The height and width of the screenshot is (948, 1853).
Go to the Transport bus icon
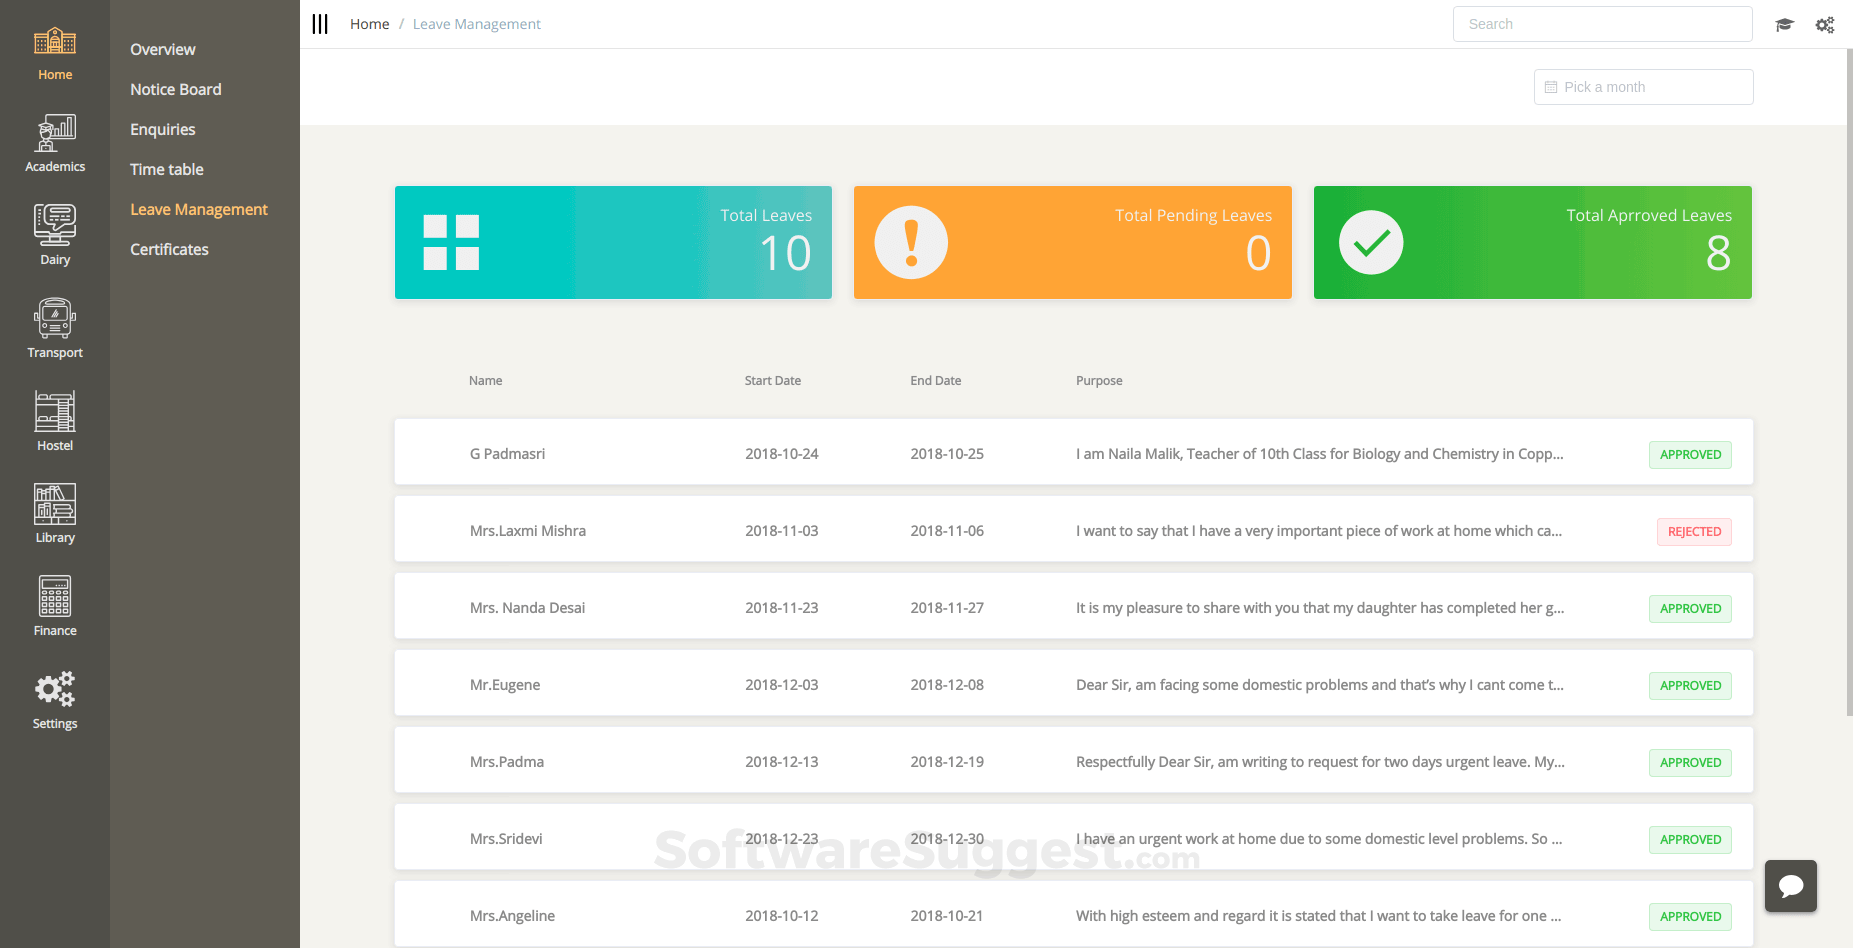tap(55, 319)
